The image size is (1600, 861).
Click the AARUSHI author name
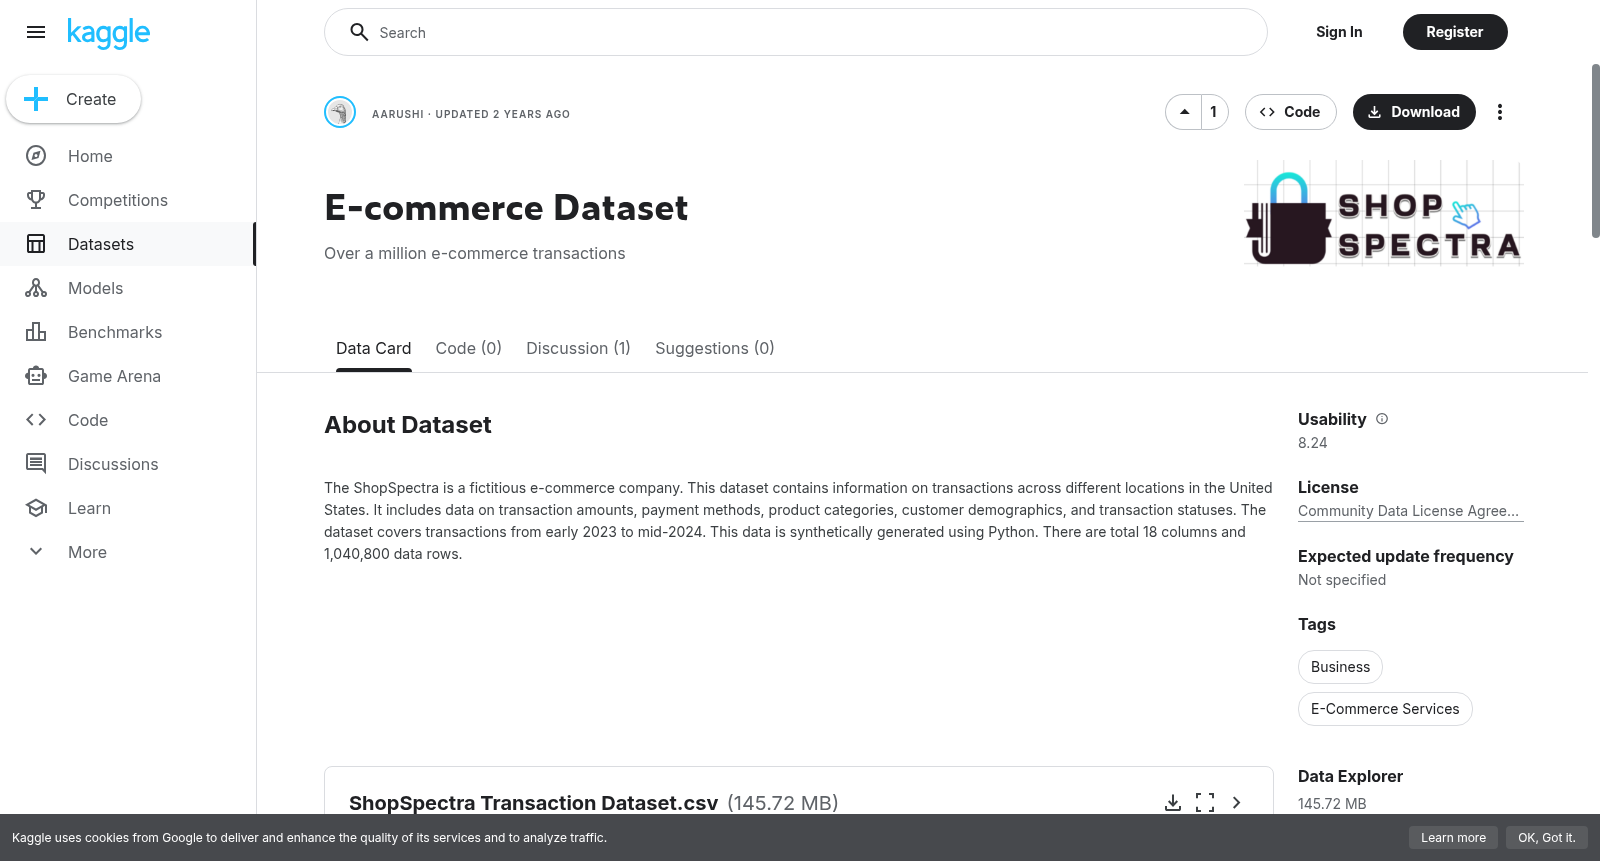click(398, 114)
